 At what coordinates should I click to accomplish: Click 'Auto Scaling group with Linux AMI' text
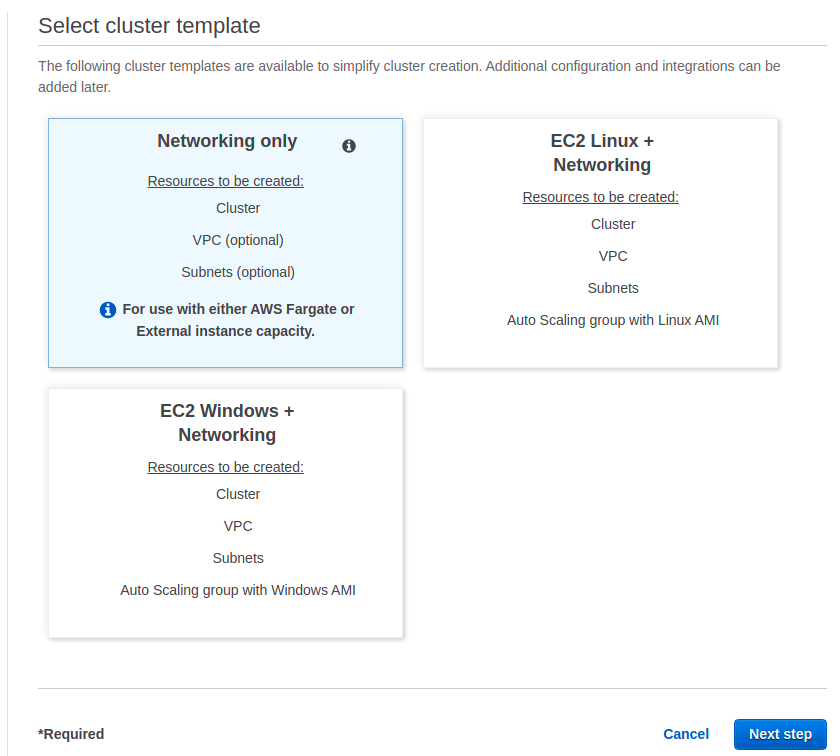(613, 320)
